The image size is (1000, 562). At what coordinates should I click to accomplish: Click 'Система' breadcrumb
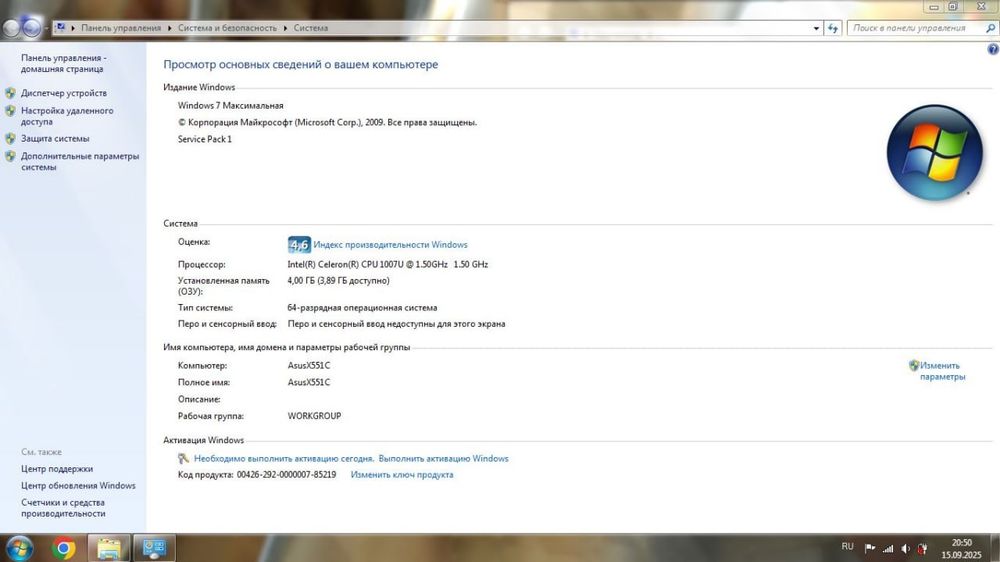coord(311,28)
